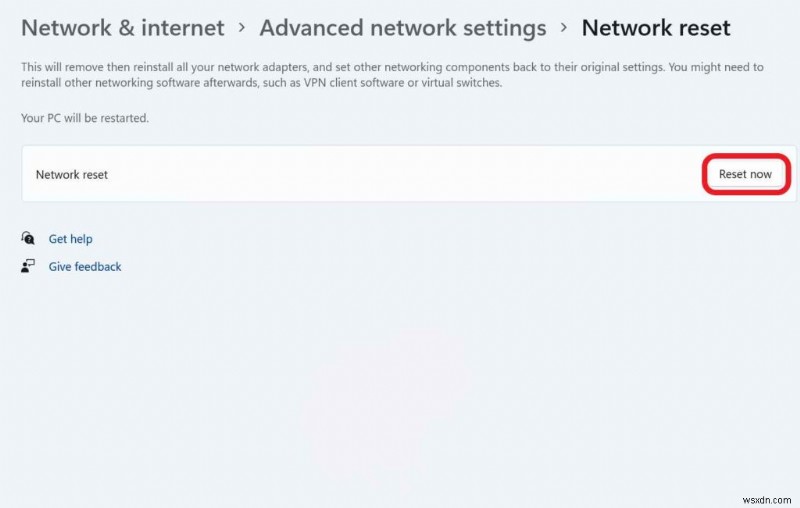Viewport: 800px width, 508px height.
Task: Click the chevron after Network & internet
Action: (242, 29)
